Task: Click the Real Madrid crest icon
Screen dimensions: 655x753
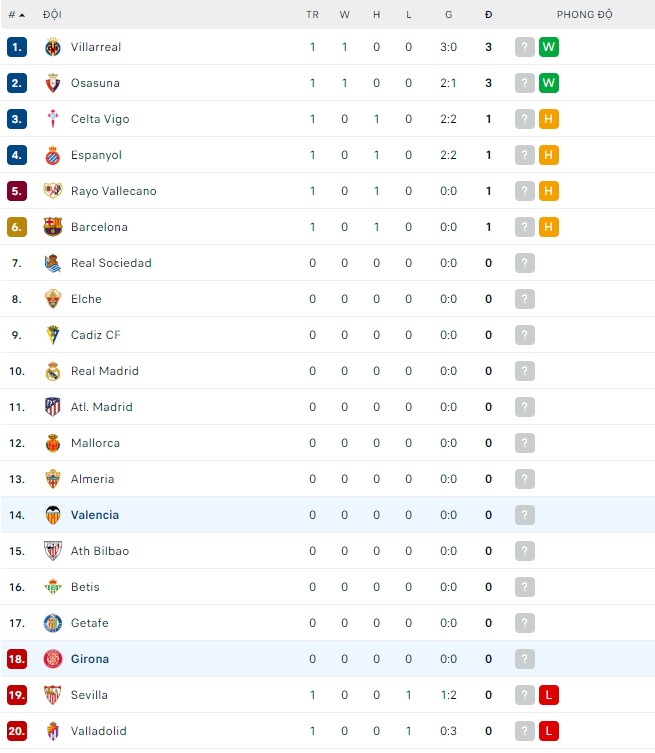Action: [x=53, y=371]
